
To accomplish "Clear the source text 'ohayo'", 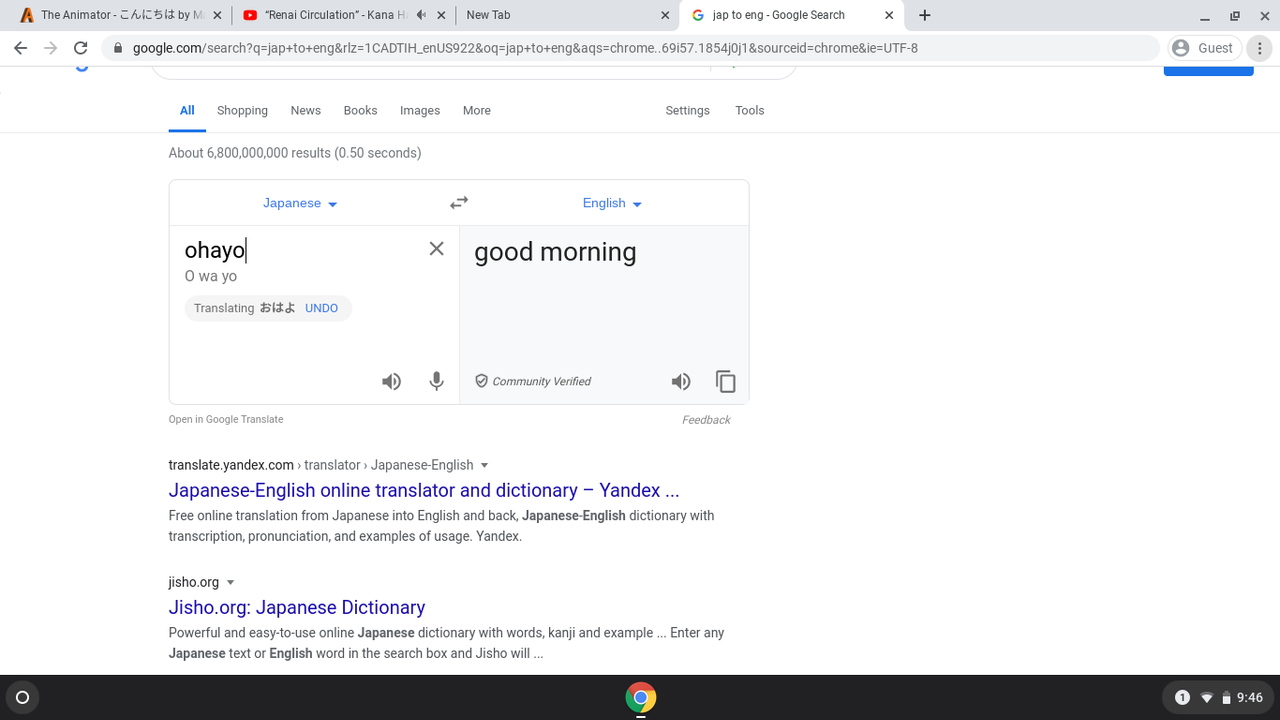I will tap(436, 249).
